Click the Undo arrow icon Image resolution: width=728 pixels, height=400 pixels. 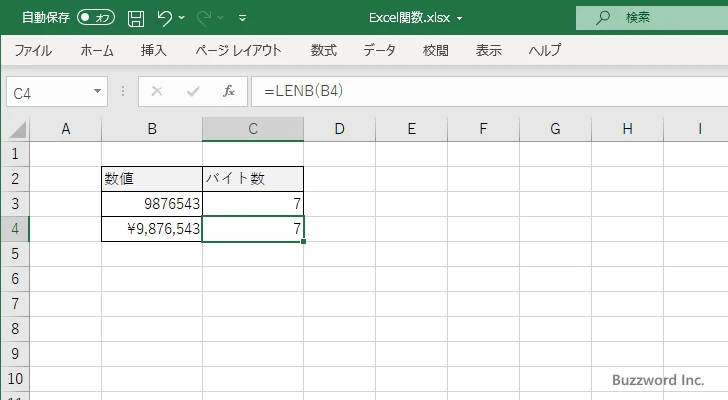click(164, 18)
